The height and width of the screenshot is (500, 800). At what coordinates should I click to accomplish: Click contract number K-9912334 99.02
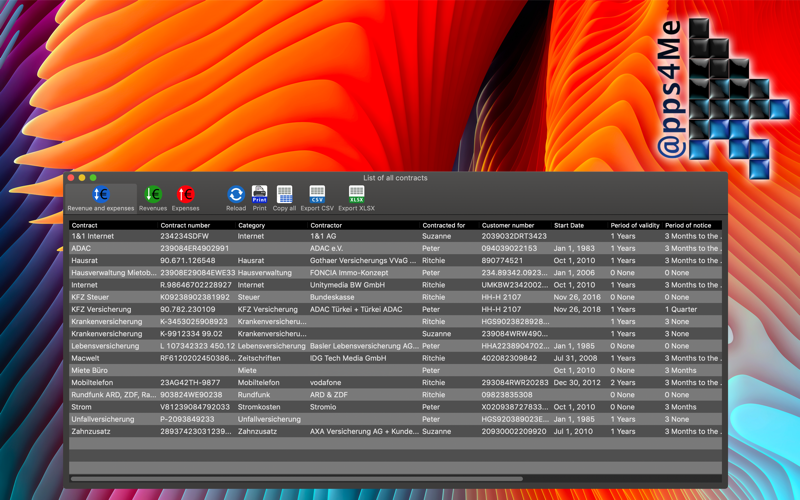pyautogui.click(x=191, y=334)
